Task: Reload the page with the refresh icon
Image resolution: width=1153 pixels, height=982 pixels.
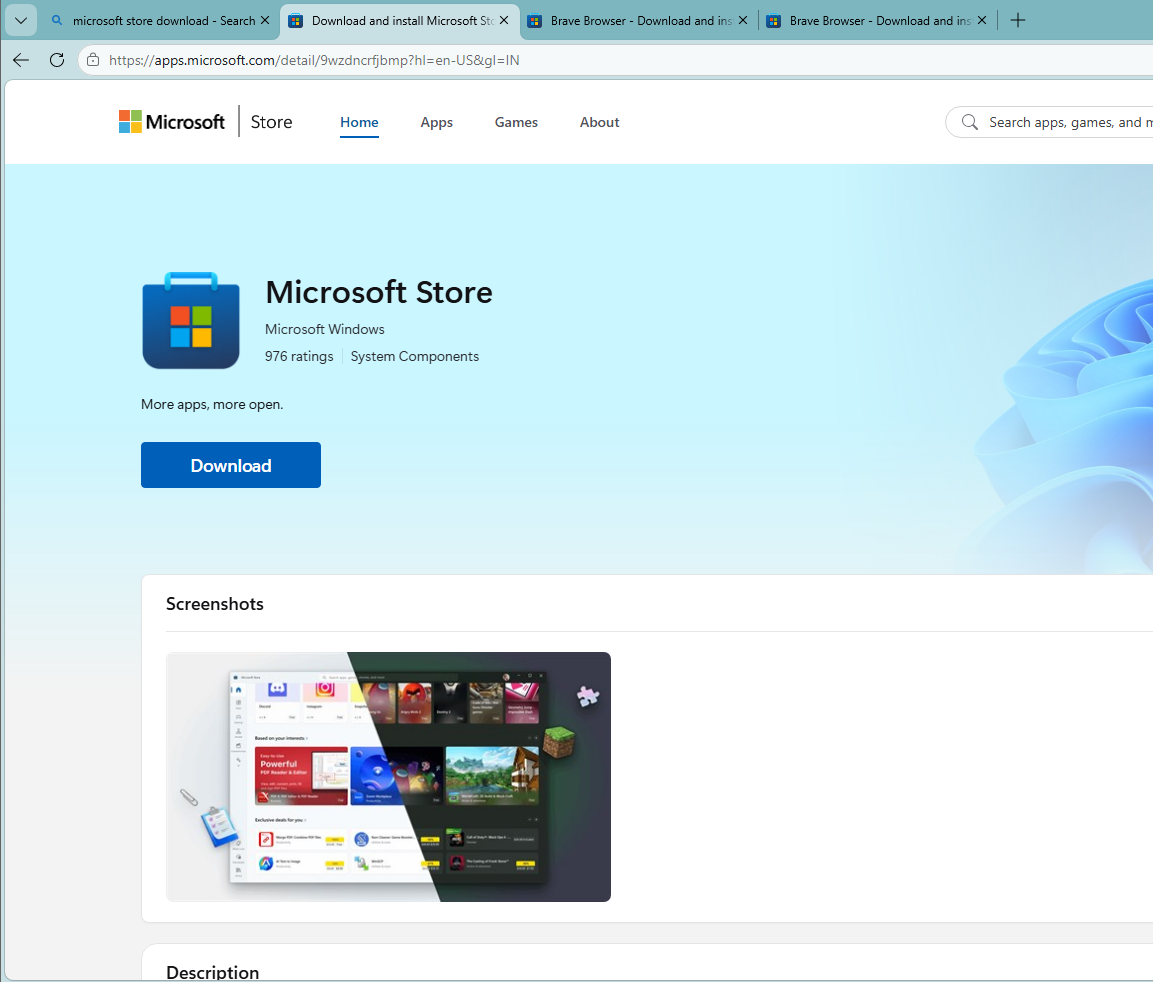Action: tap(56, 60)
